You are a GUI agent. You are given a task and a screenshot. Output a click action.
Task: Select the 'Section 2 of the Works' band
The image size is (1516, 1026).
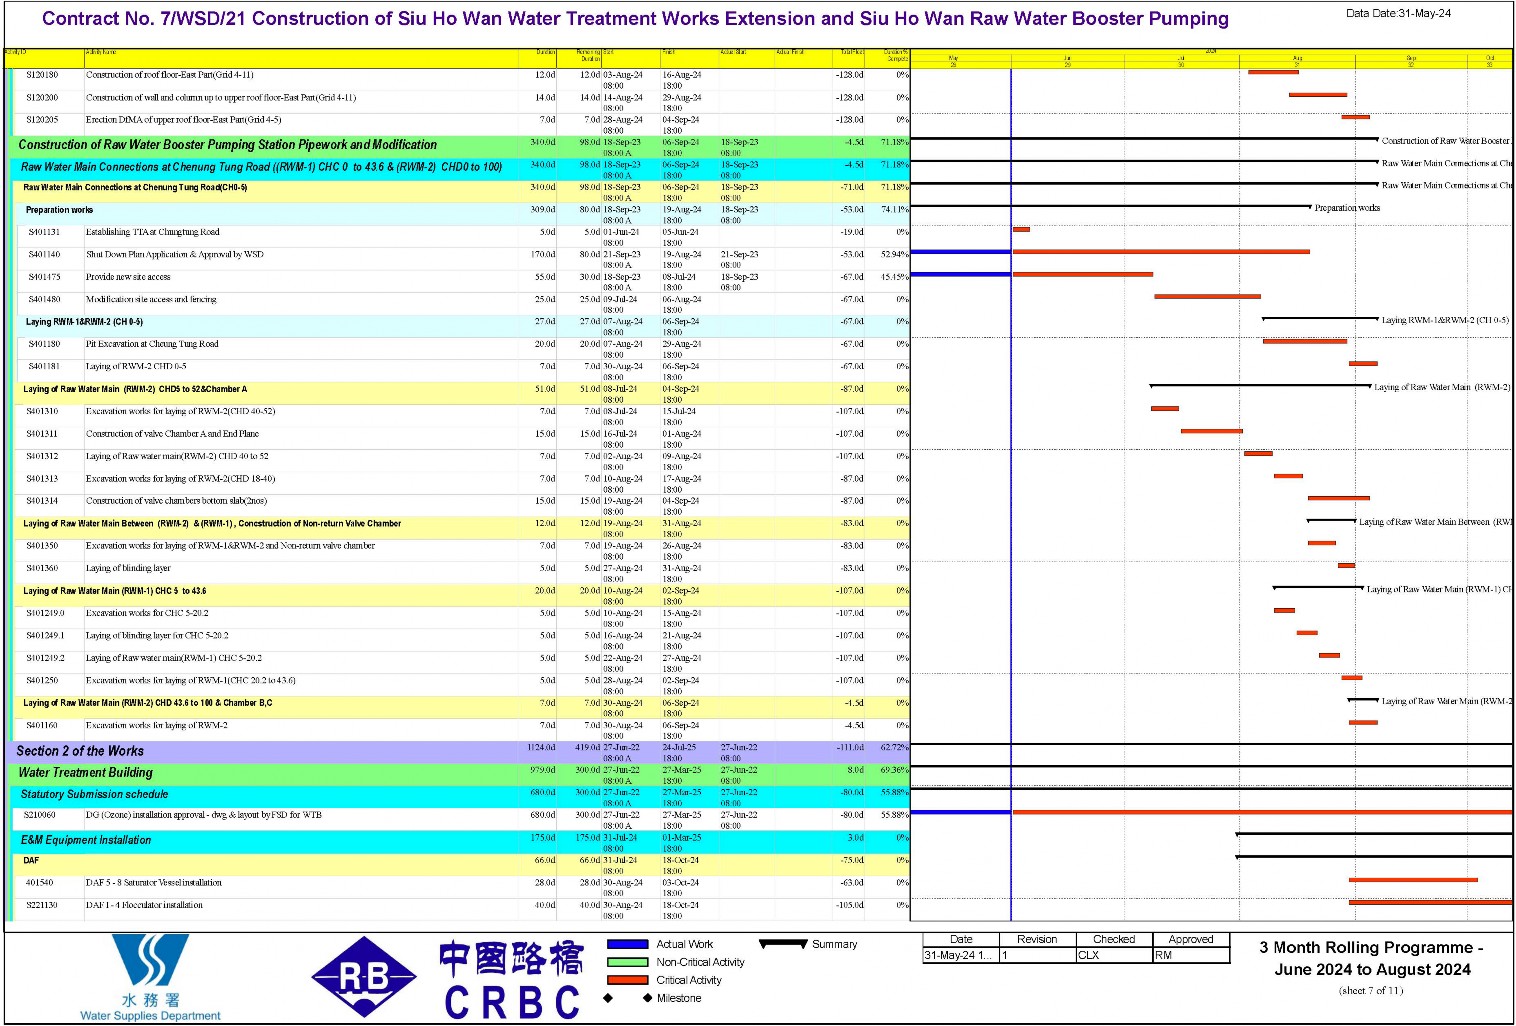460,751
